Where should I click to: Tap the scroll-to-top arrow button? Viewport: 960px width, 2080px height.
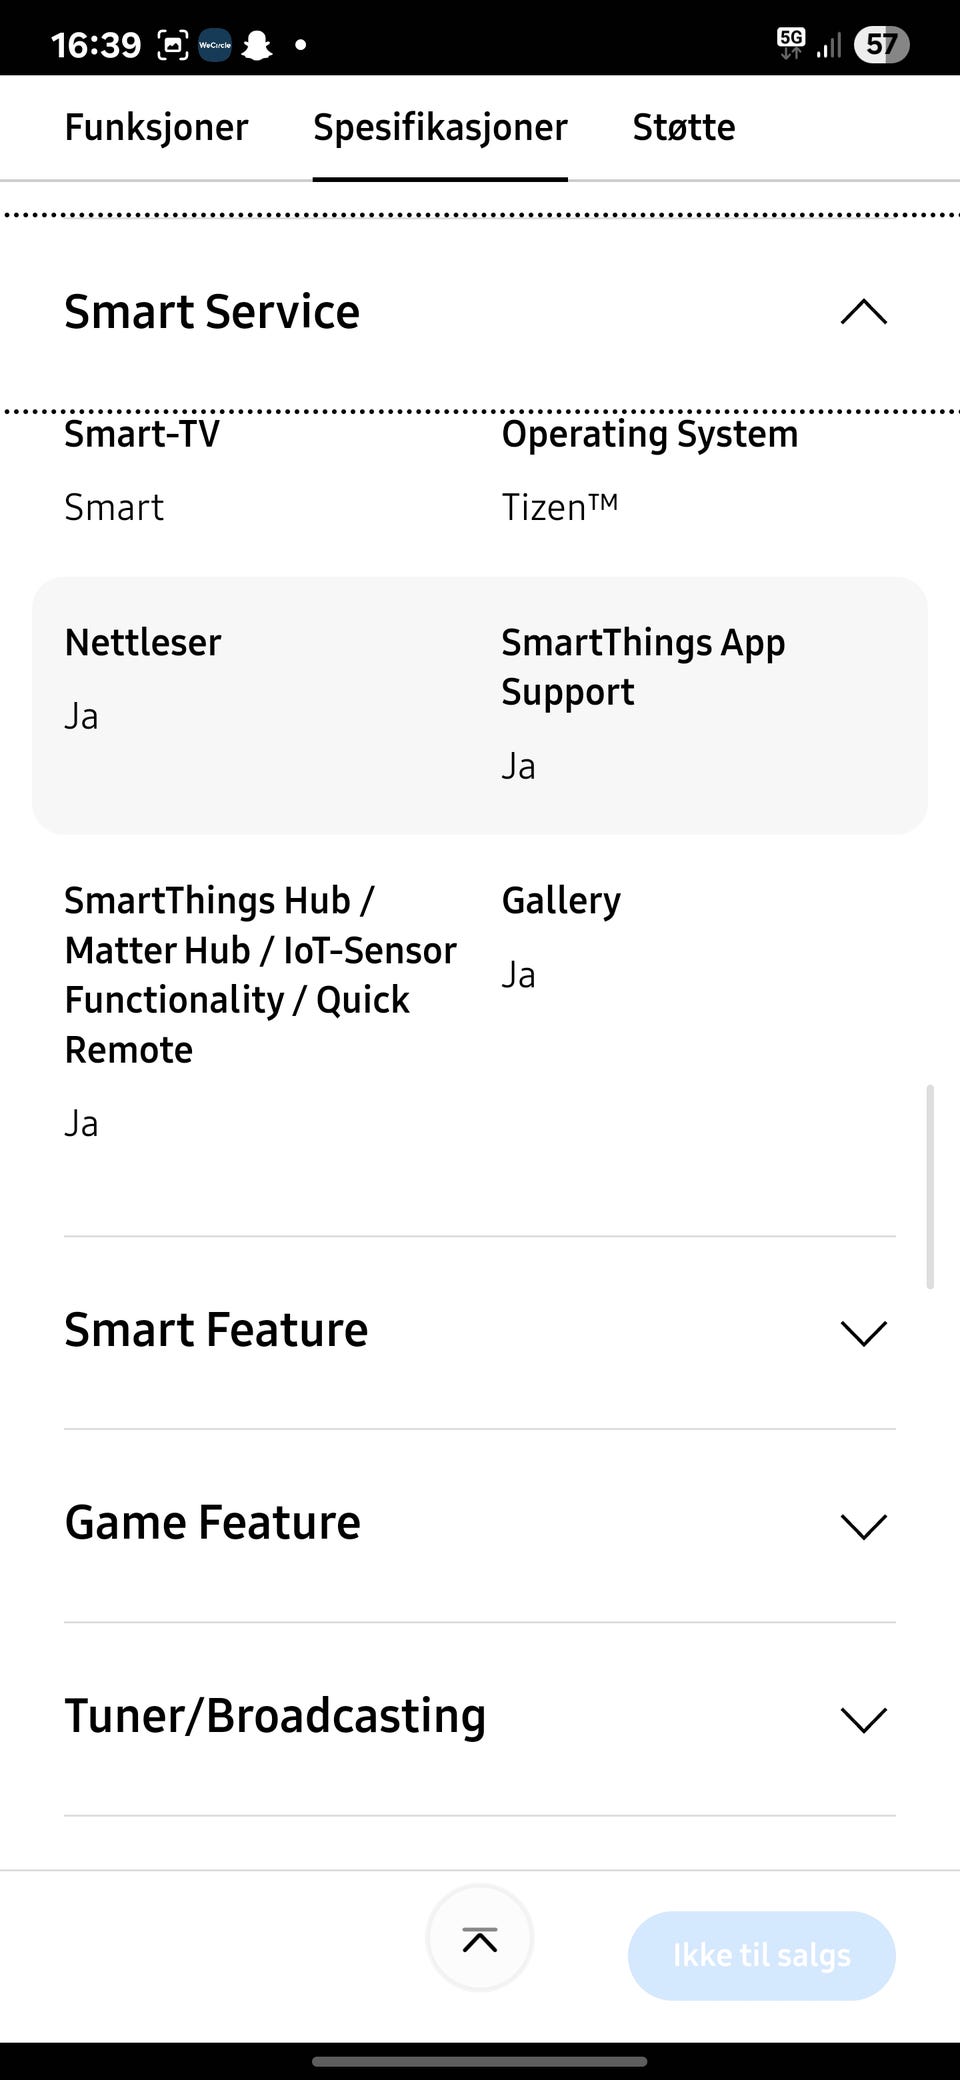click(480, 1940)
